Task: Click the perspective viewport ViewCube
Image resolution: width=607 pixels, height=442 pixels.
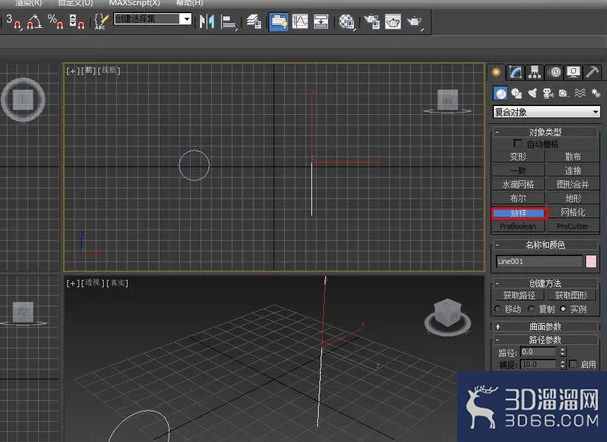Action: (448, 313)
